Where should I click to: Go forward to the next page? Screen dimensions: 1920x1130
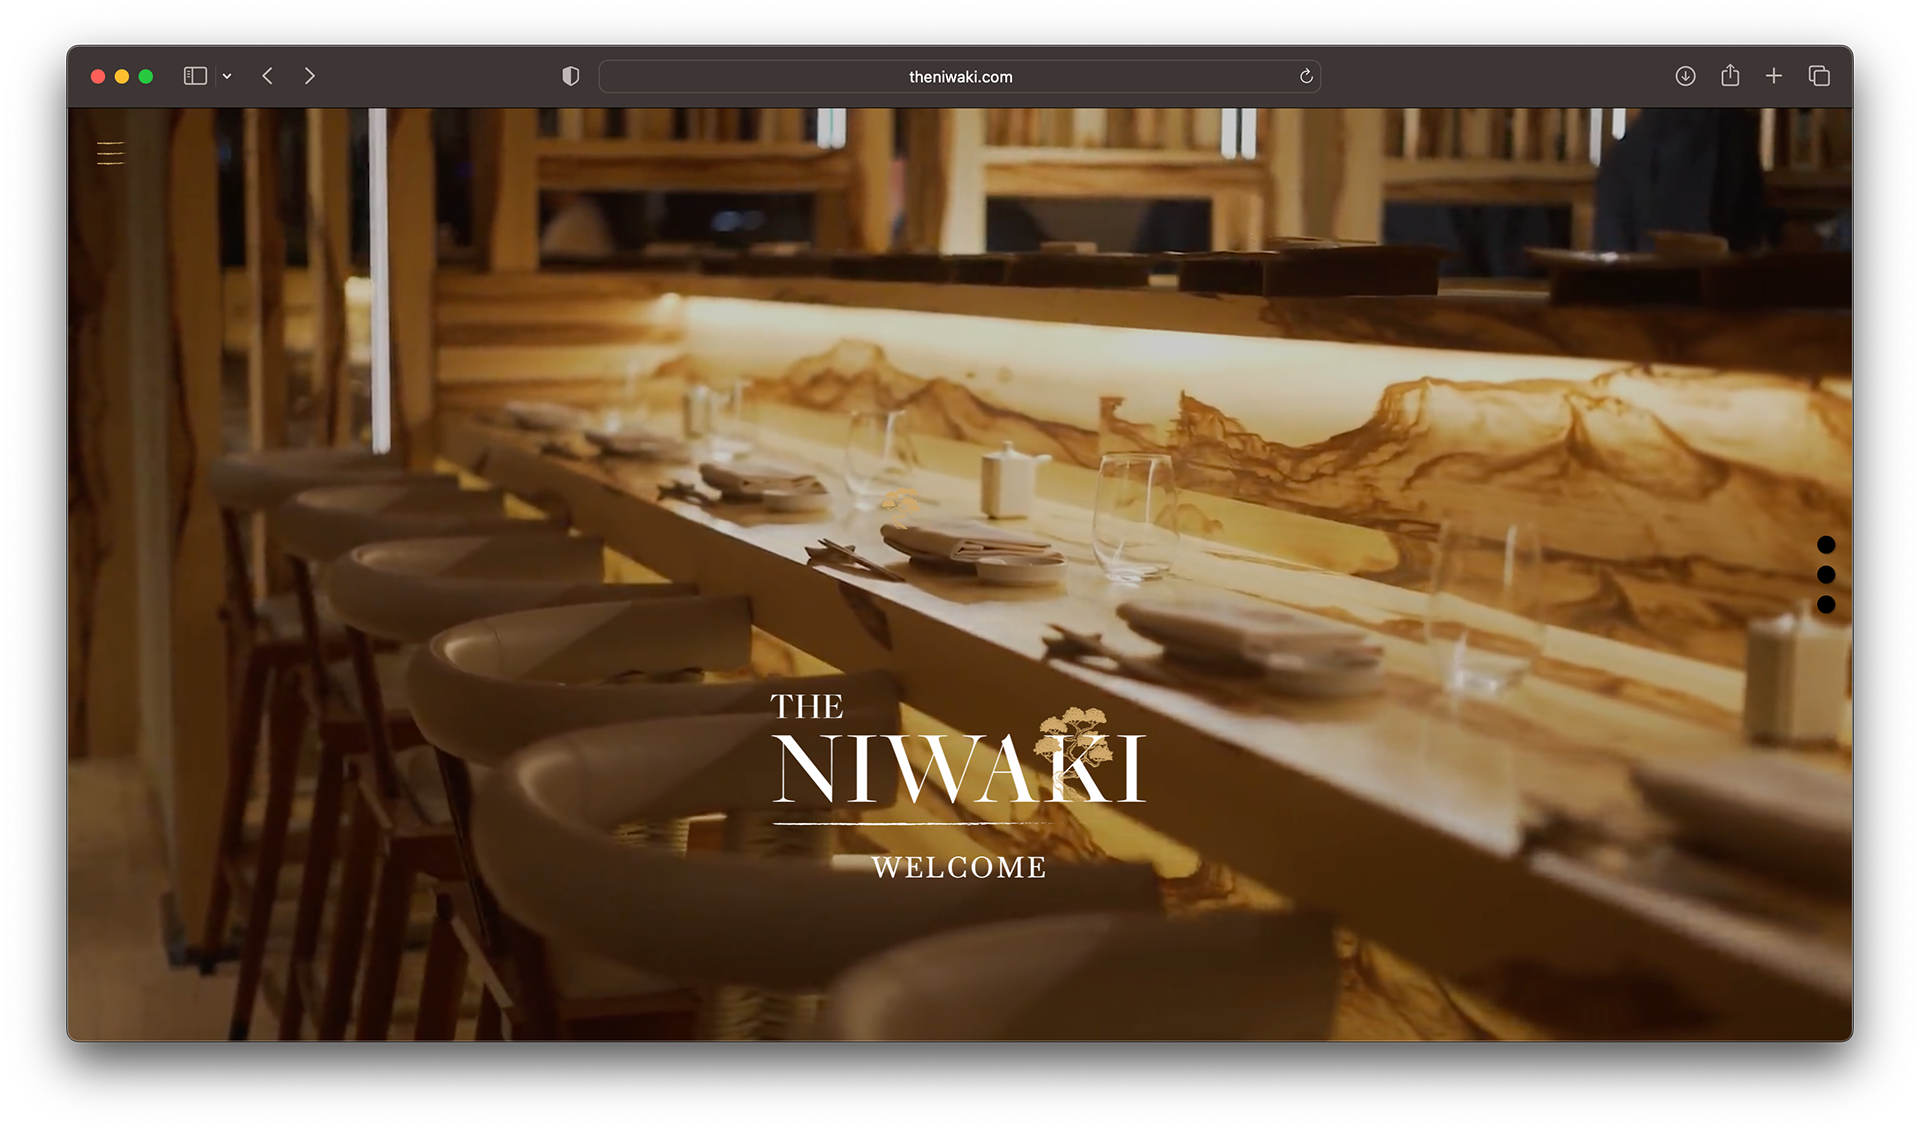tap(309, 76)
